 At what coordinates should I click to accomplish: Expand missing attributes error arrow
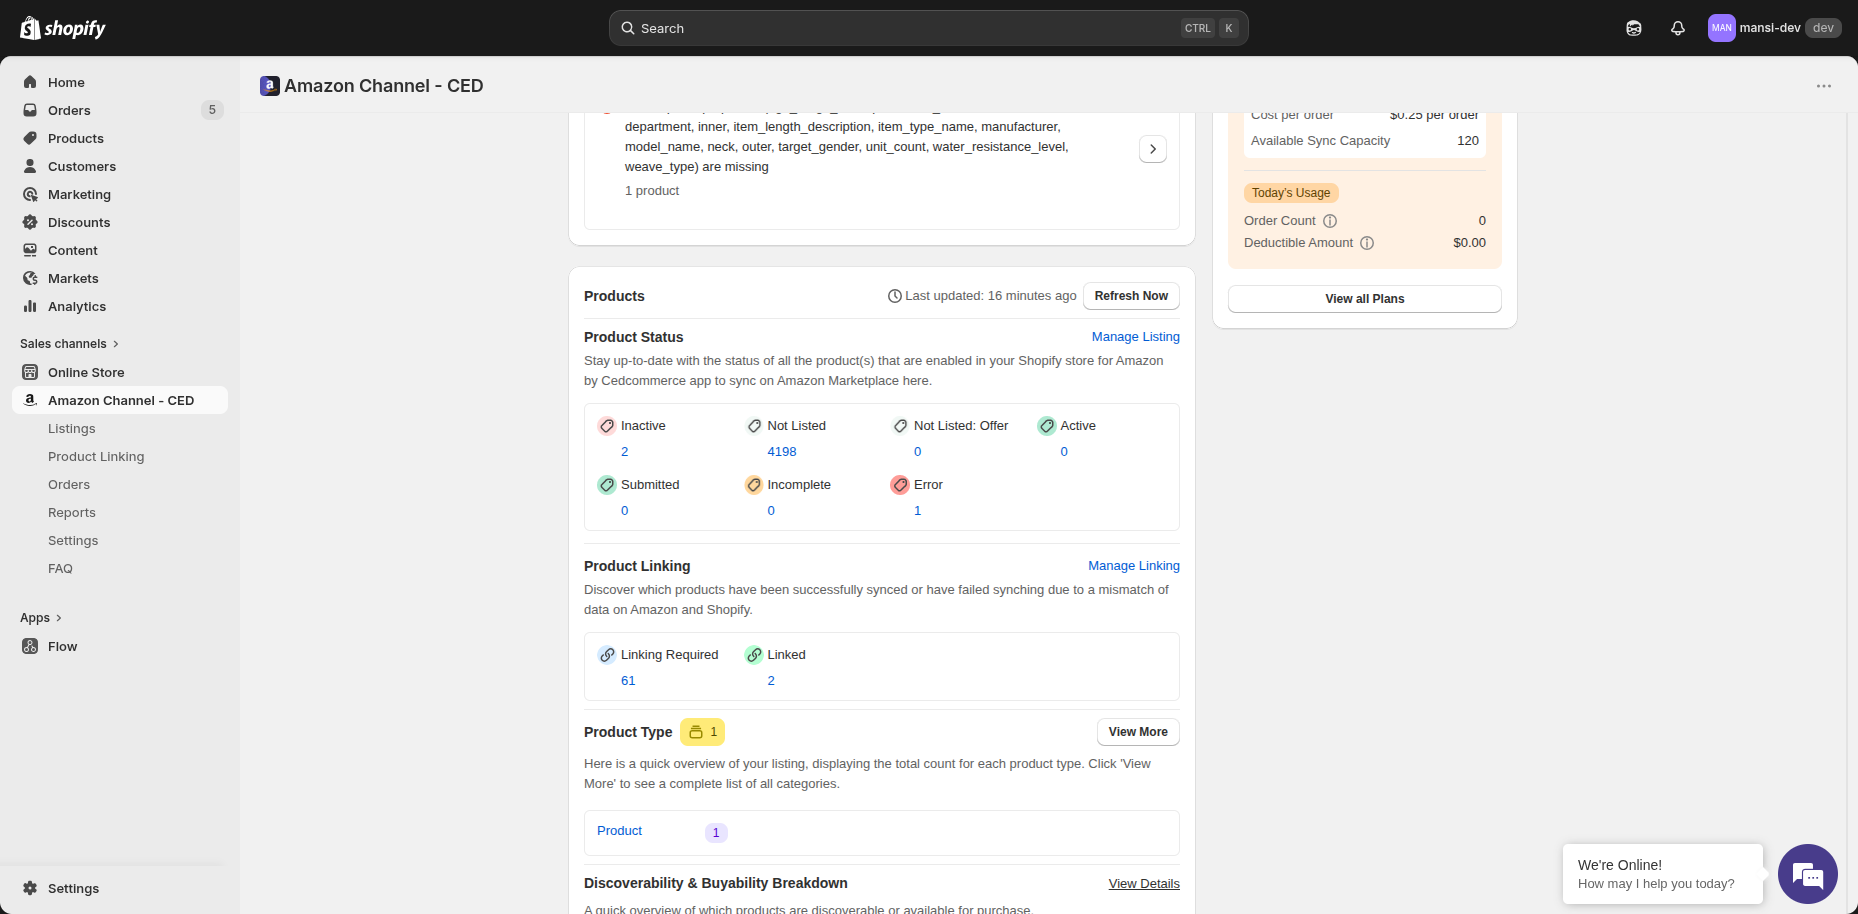tap(1153, 149)
